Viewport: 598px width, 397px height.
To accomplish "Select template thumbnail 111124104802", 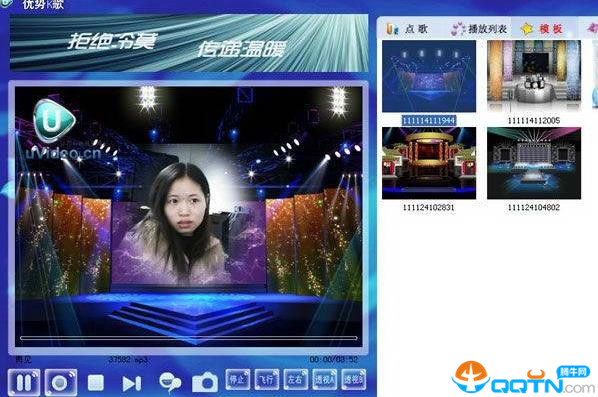I will click(x=534, y=163).
